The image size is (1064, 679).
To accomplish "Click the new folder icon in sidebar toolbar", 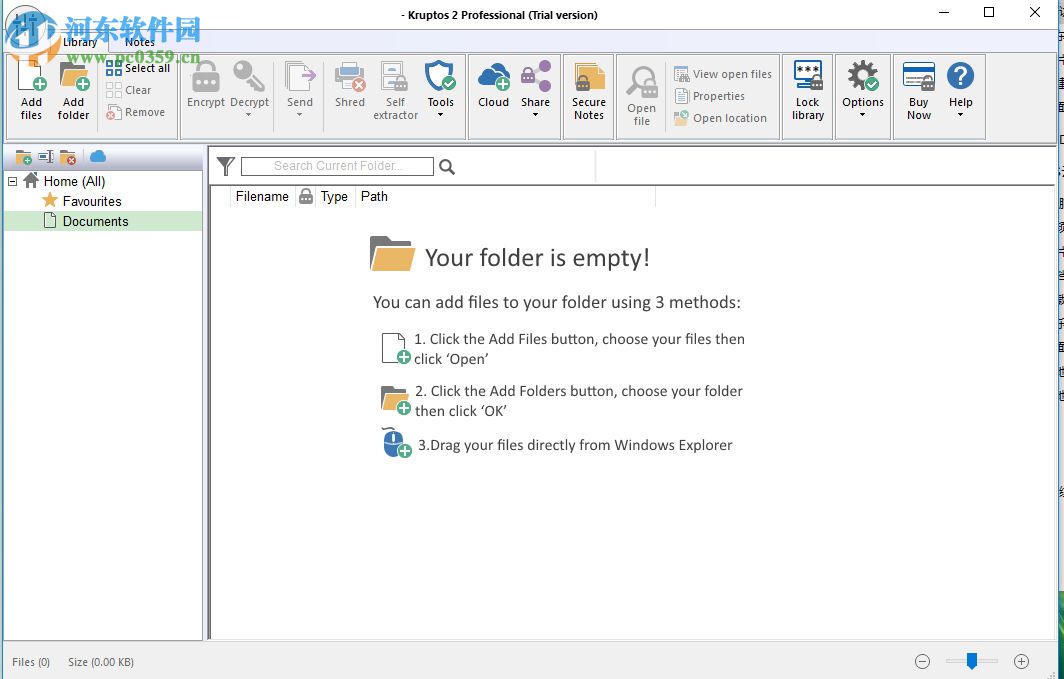I will (x=24, y=157).
